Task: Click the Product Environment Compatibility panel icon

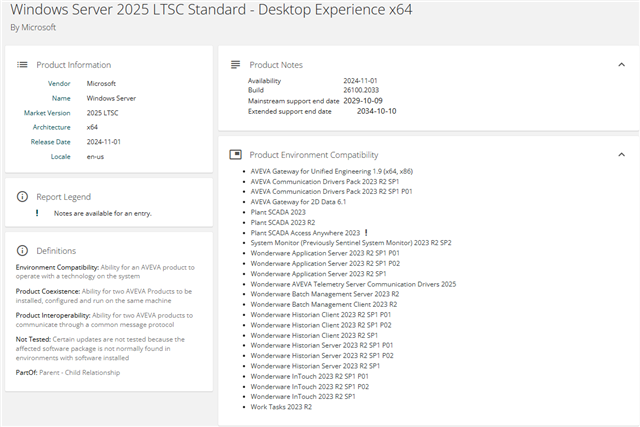Action: [236, 155]
